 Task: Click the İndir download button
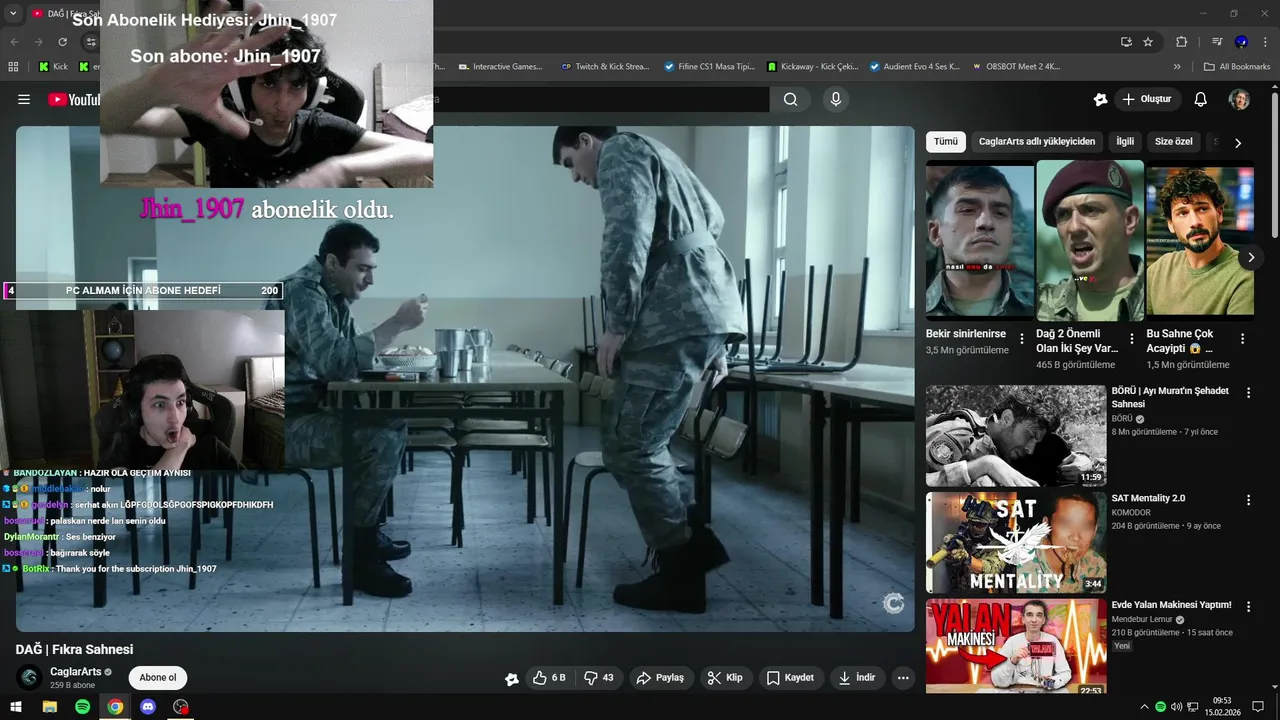tap(857, 678)
